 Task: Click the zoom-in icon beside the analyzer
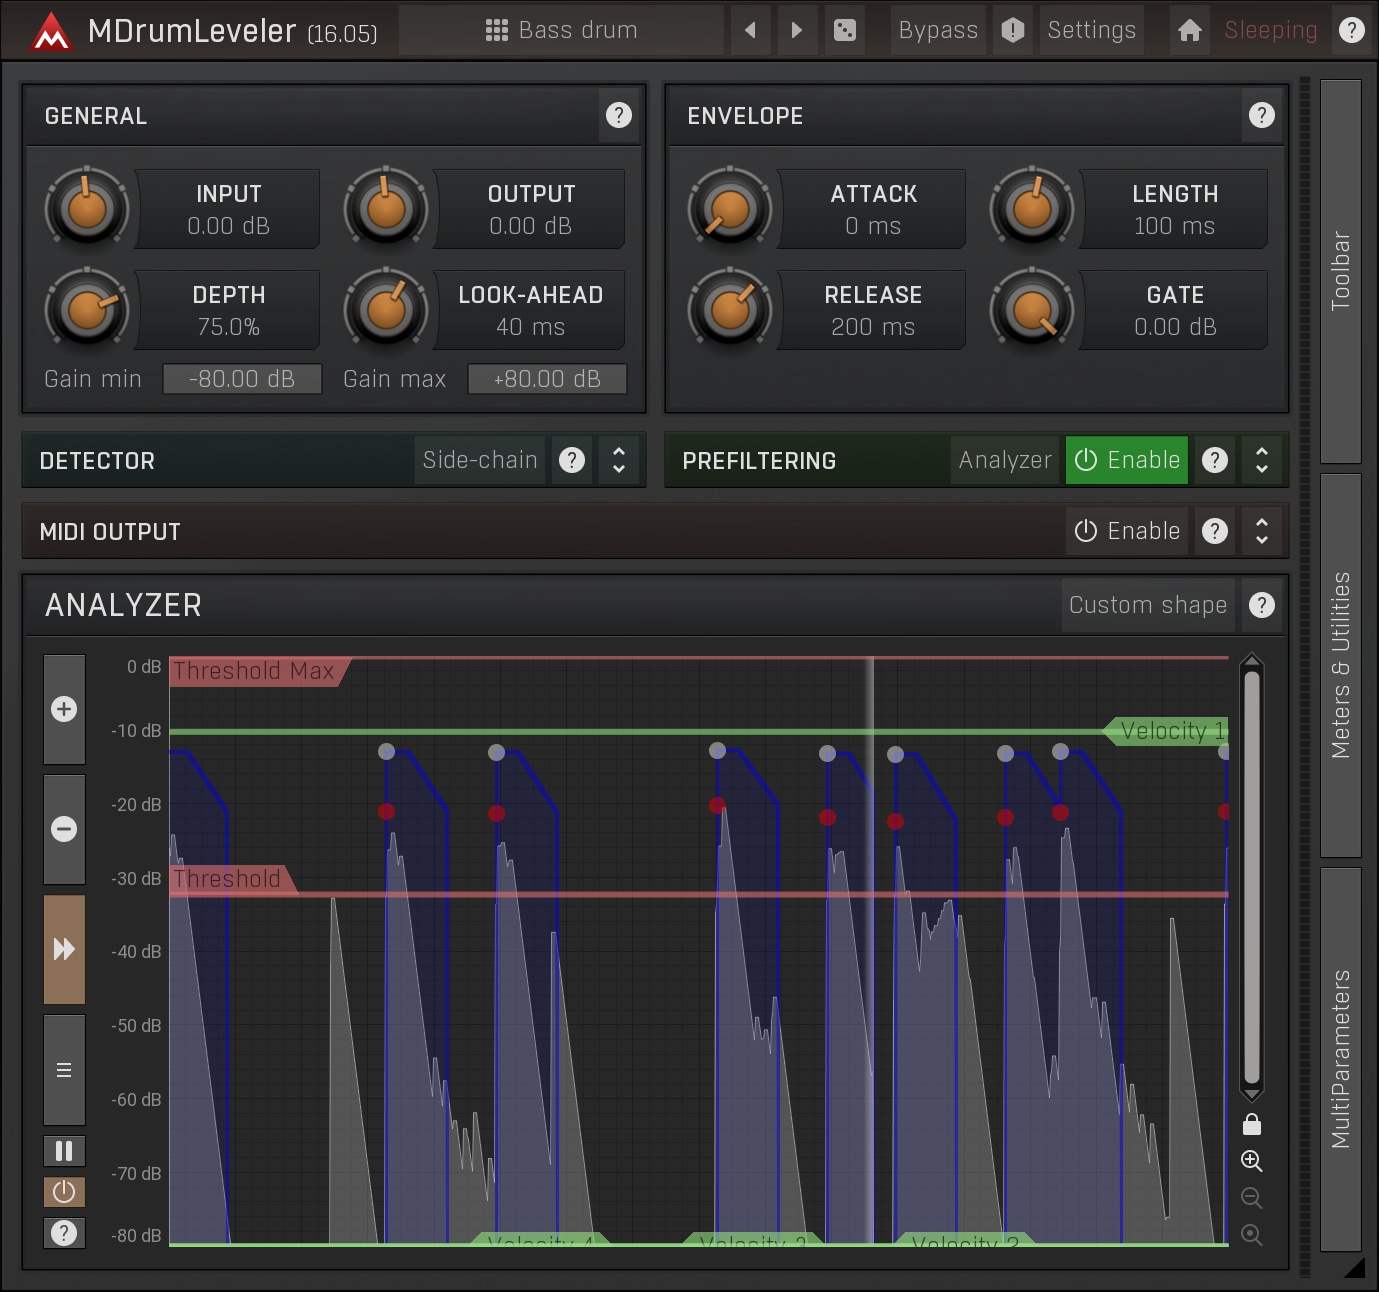tap(1252, 1161)
